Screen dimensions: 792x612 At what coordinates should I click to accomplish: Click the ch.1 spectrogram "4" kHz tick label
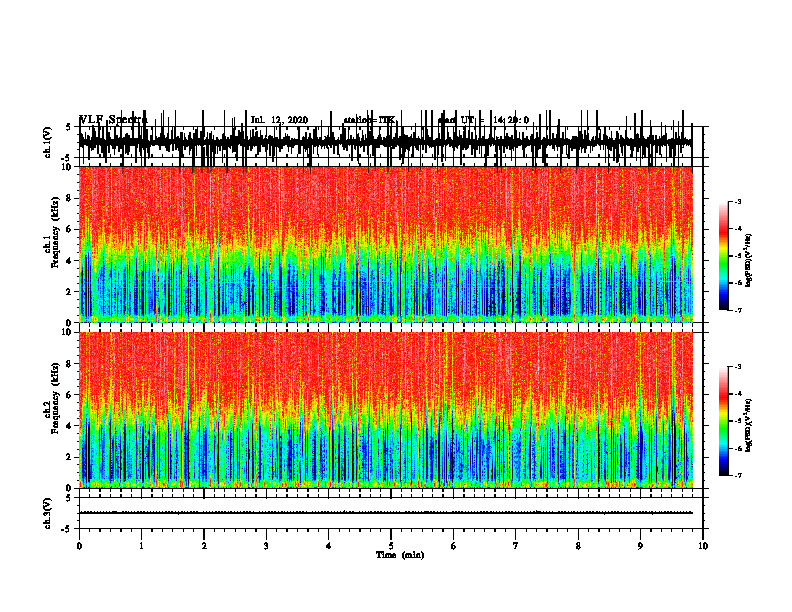69,261
